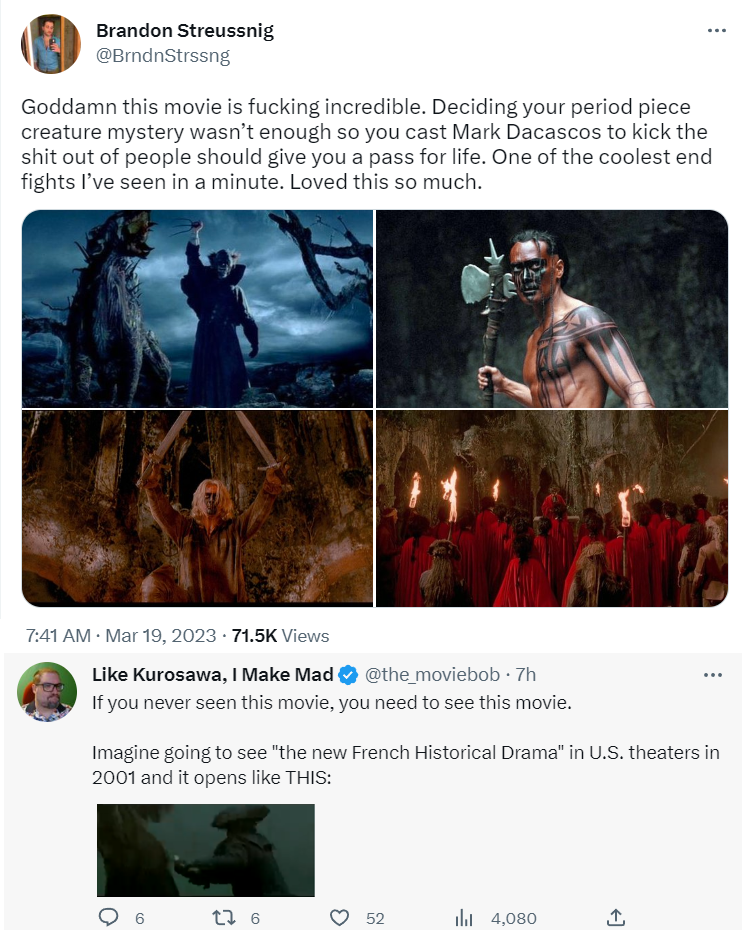742x935 pixels.
Task: Open the @the_moviebob handle
Action: 431,675
